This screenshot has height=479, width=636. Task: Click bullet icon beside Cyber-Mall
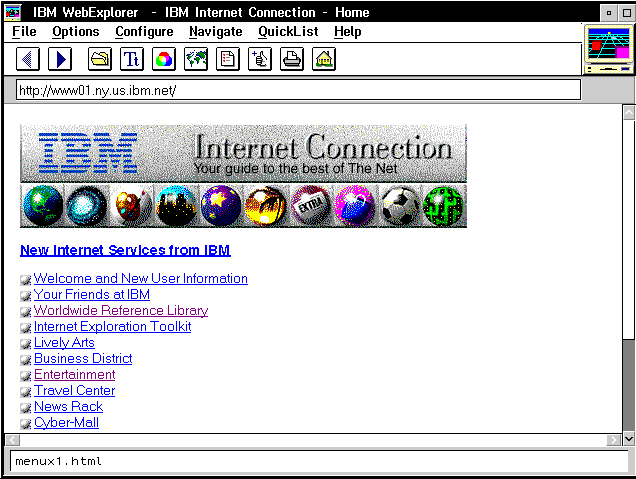point(26,424)
